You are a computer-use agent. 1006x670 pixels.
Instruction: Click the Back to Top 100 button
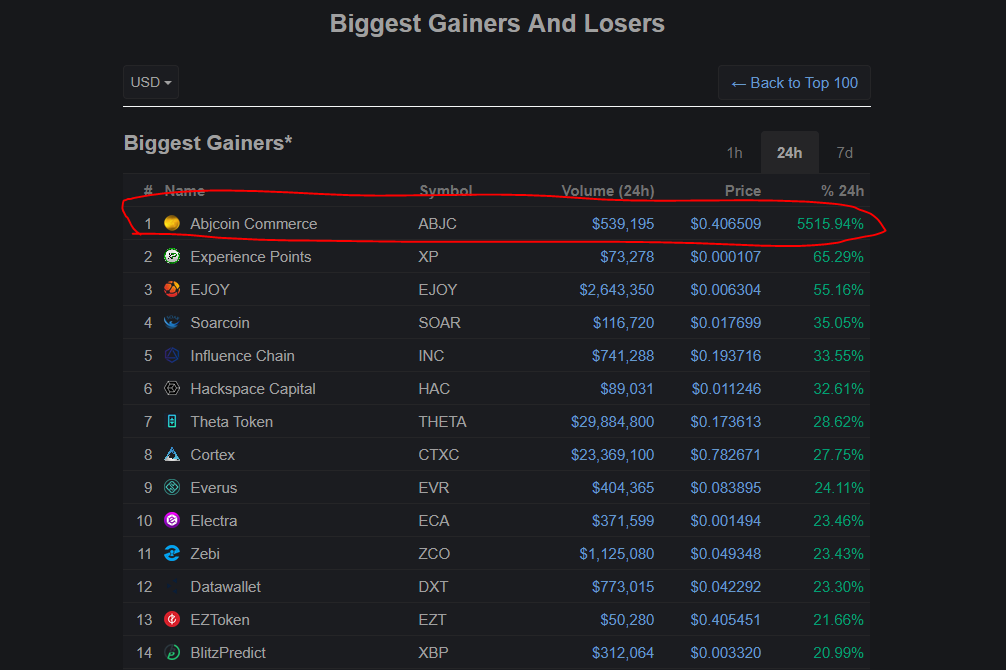794,83
